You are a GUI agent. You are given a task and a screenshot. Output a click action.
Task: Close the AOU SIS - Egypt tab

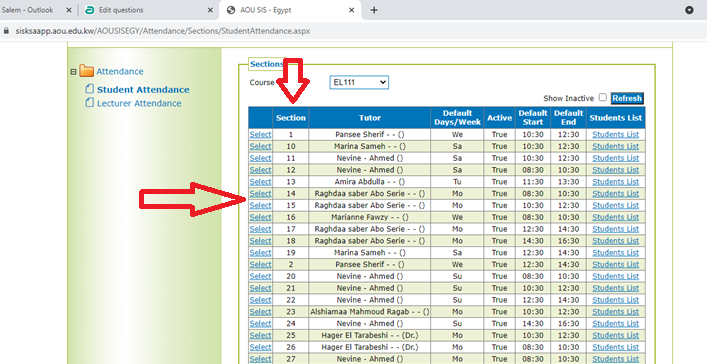pyautogui.click(x=352, y=10)
